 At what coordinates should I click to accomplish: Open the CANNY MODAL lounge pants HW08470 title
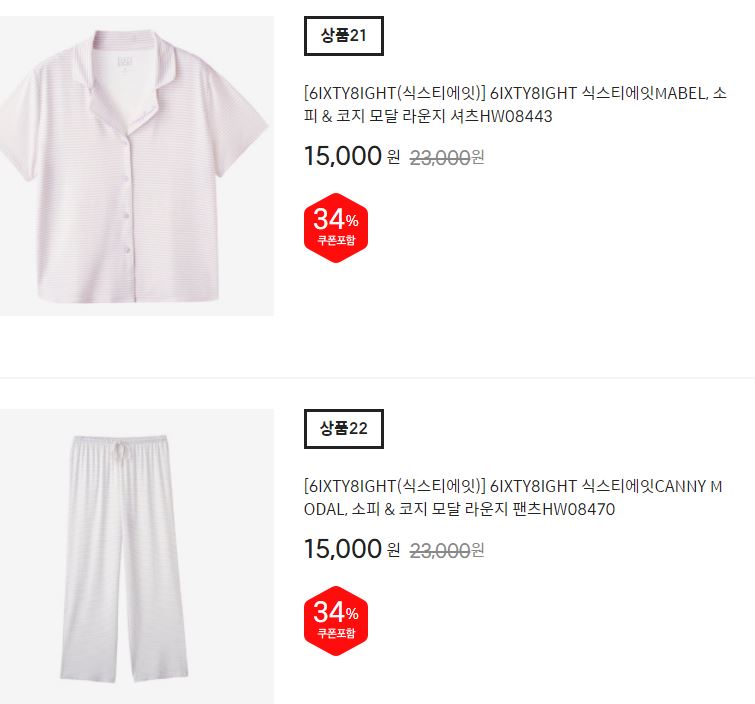point(513,497)
